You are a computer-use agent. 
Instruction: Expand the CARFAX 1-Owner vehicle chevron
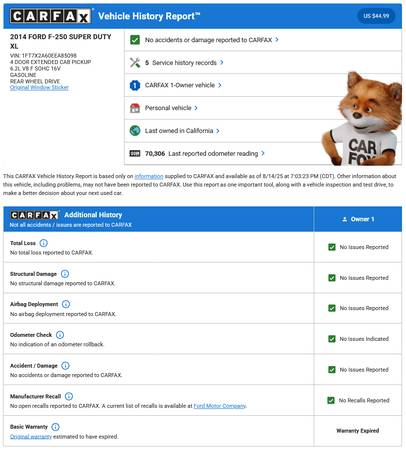[220, 85]
